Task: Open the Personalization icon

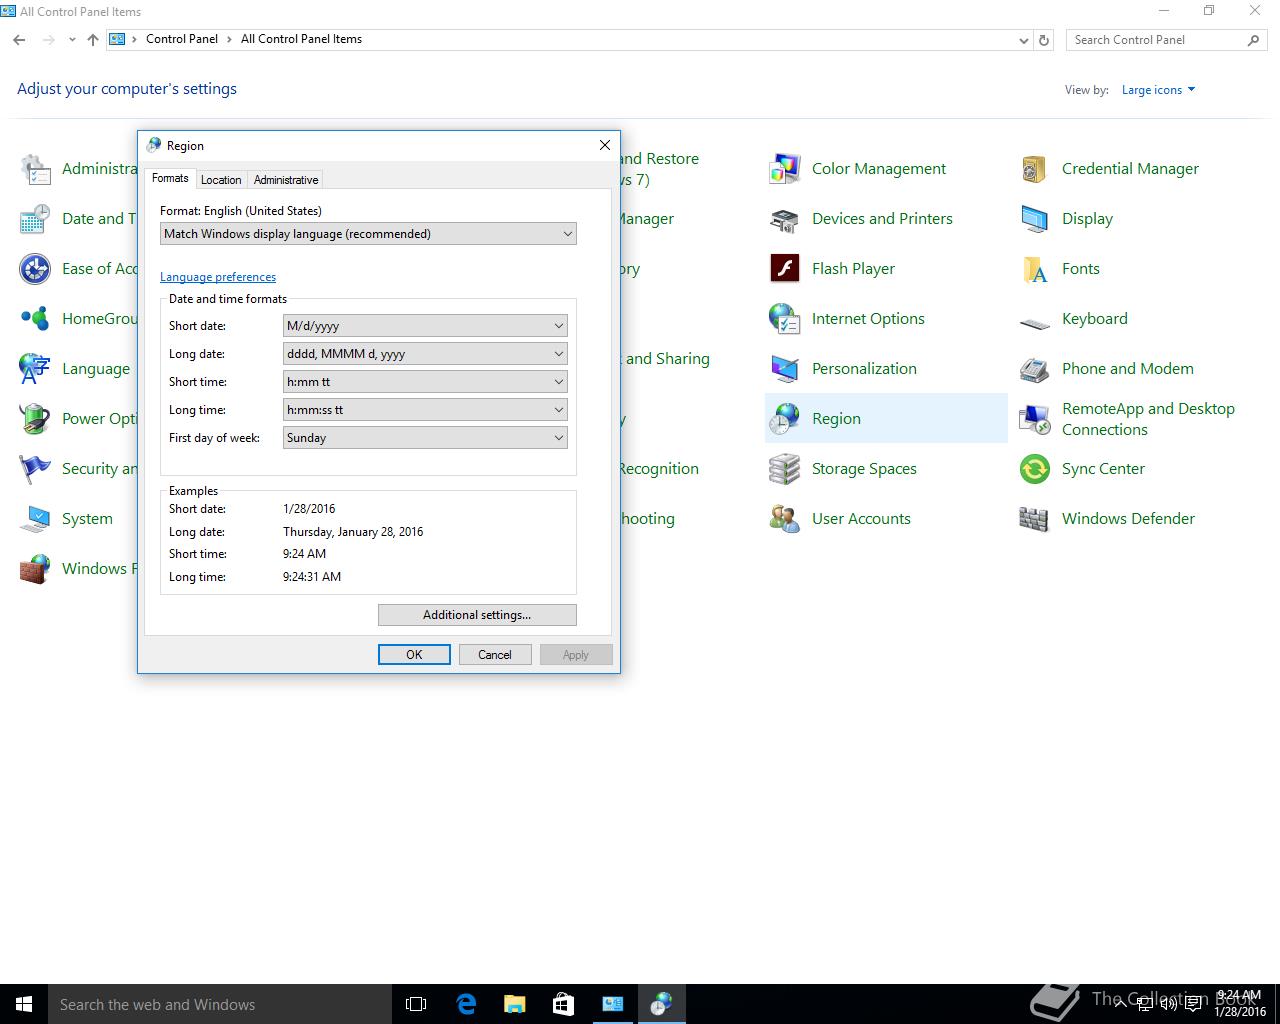Action: pos(784,369)
